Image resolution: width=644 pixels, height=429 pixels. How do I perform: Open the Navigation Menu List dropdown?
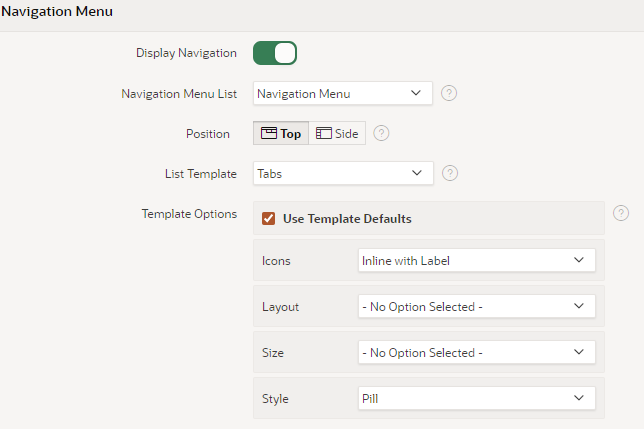342,93
